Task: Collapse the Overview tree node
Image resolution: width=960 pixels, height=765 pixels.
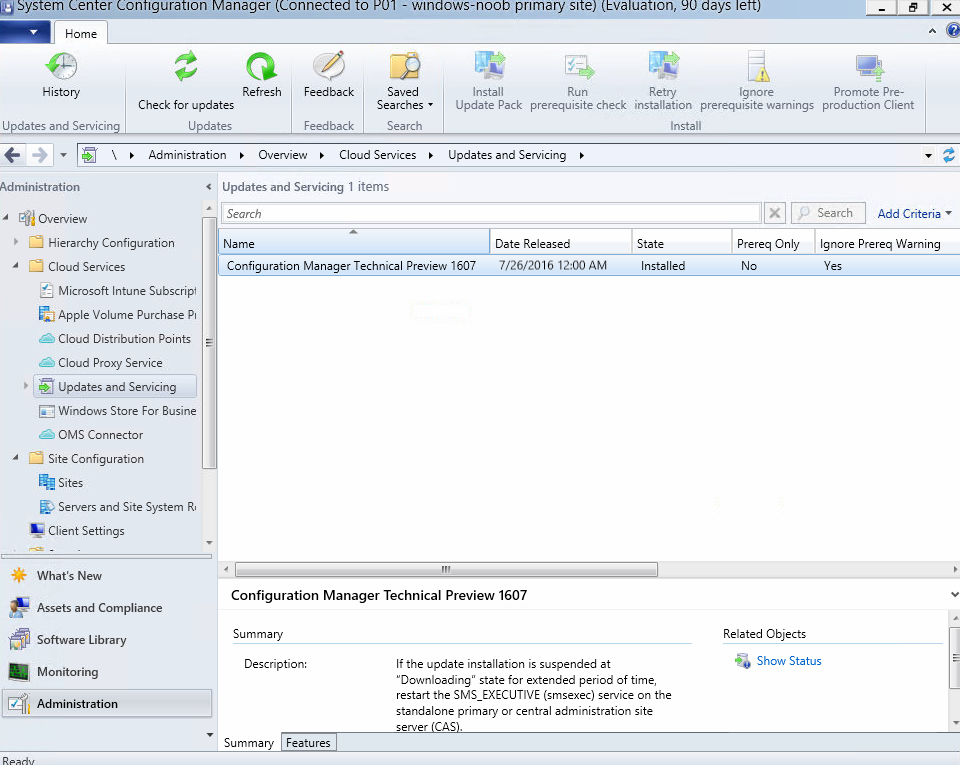Action: [6, 218]
